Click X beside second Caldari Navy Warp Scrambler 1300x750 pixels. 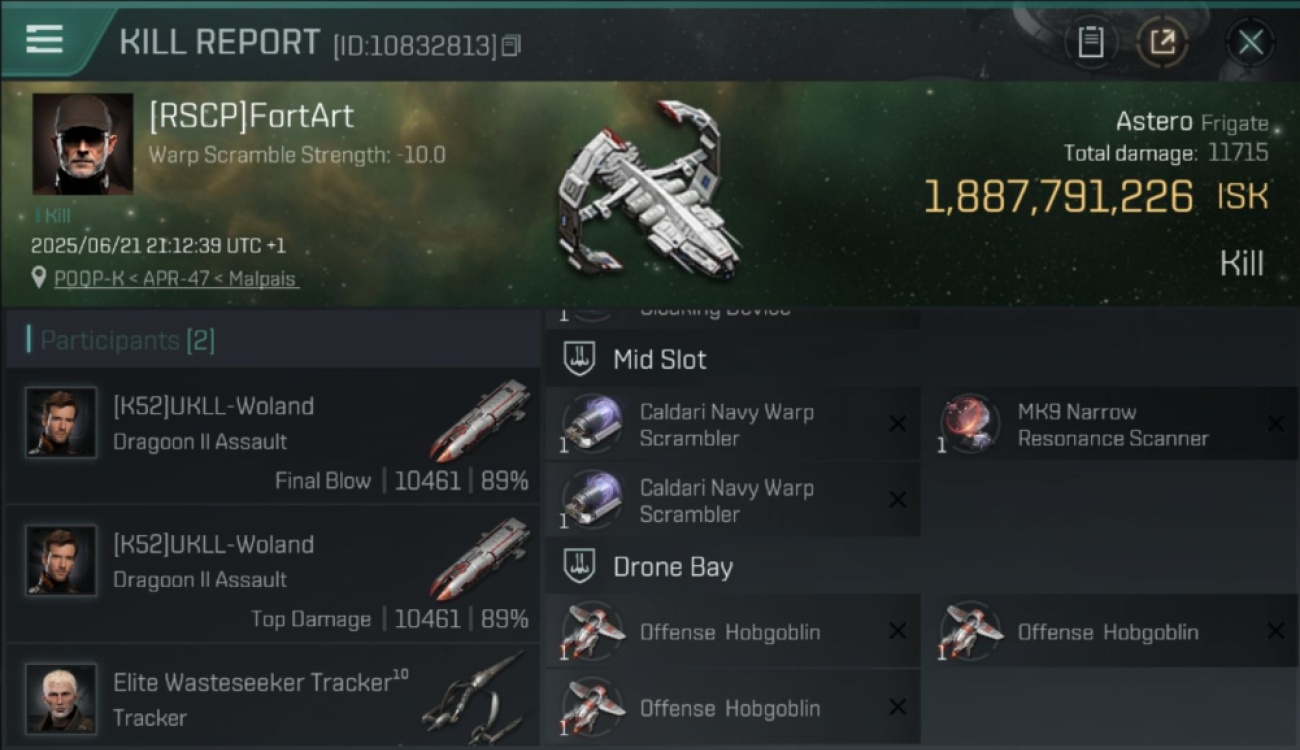(x=897, y=500)
